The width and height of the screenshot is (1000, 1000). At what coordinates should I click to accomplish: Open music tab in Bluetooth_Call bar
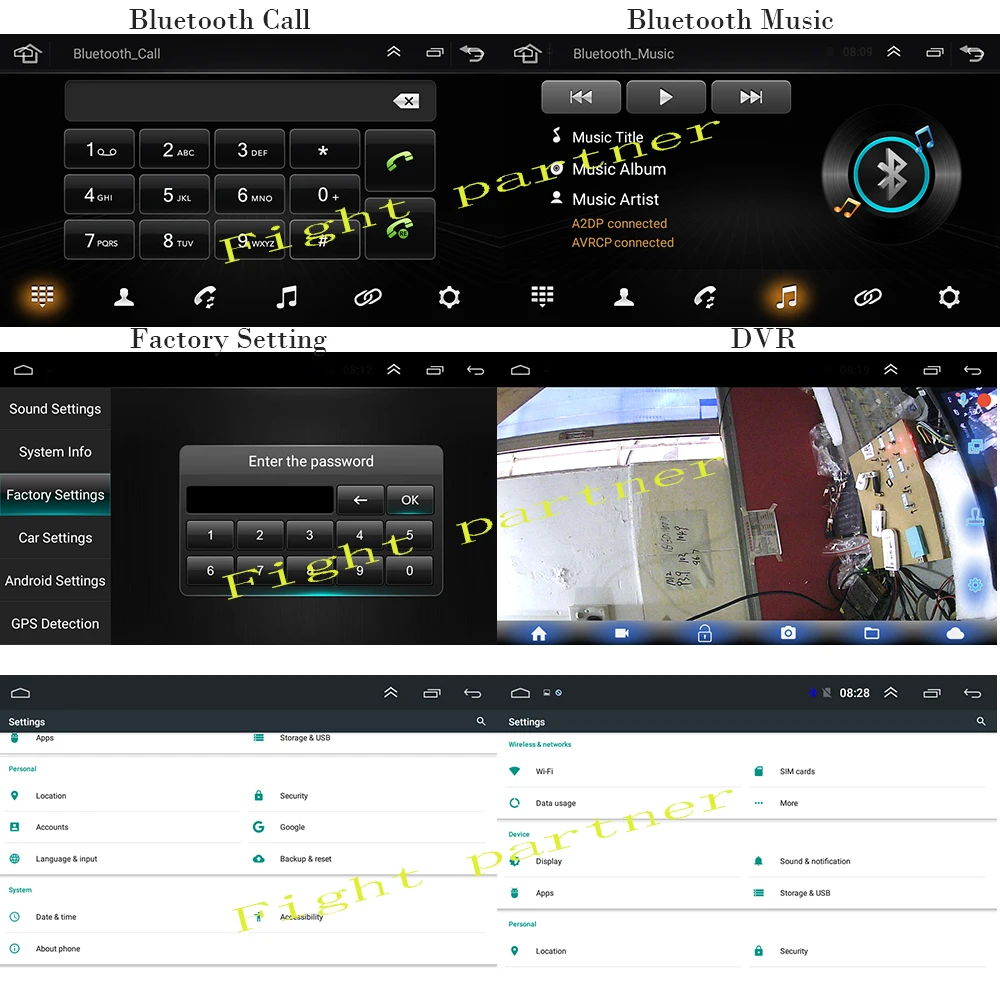click(x=286, y=297)
